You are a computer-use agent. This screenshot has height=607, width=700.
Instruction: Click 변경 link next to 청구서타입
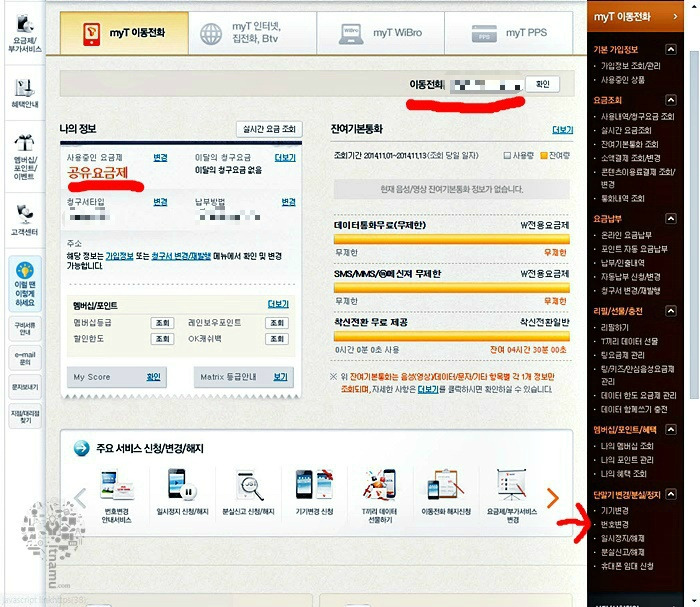coord(160,202)
